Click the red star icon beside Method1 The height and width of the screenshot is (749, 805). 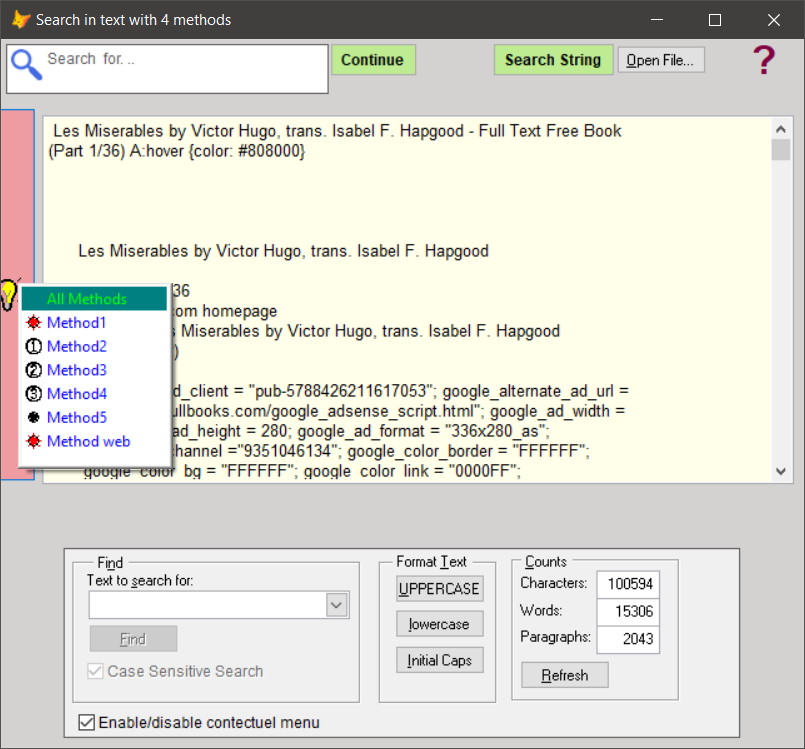(33, 322)
